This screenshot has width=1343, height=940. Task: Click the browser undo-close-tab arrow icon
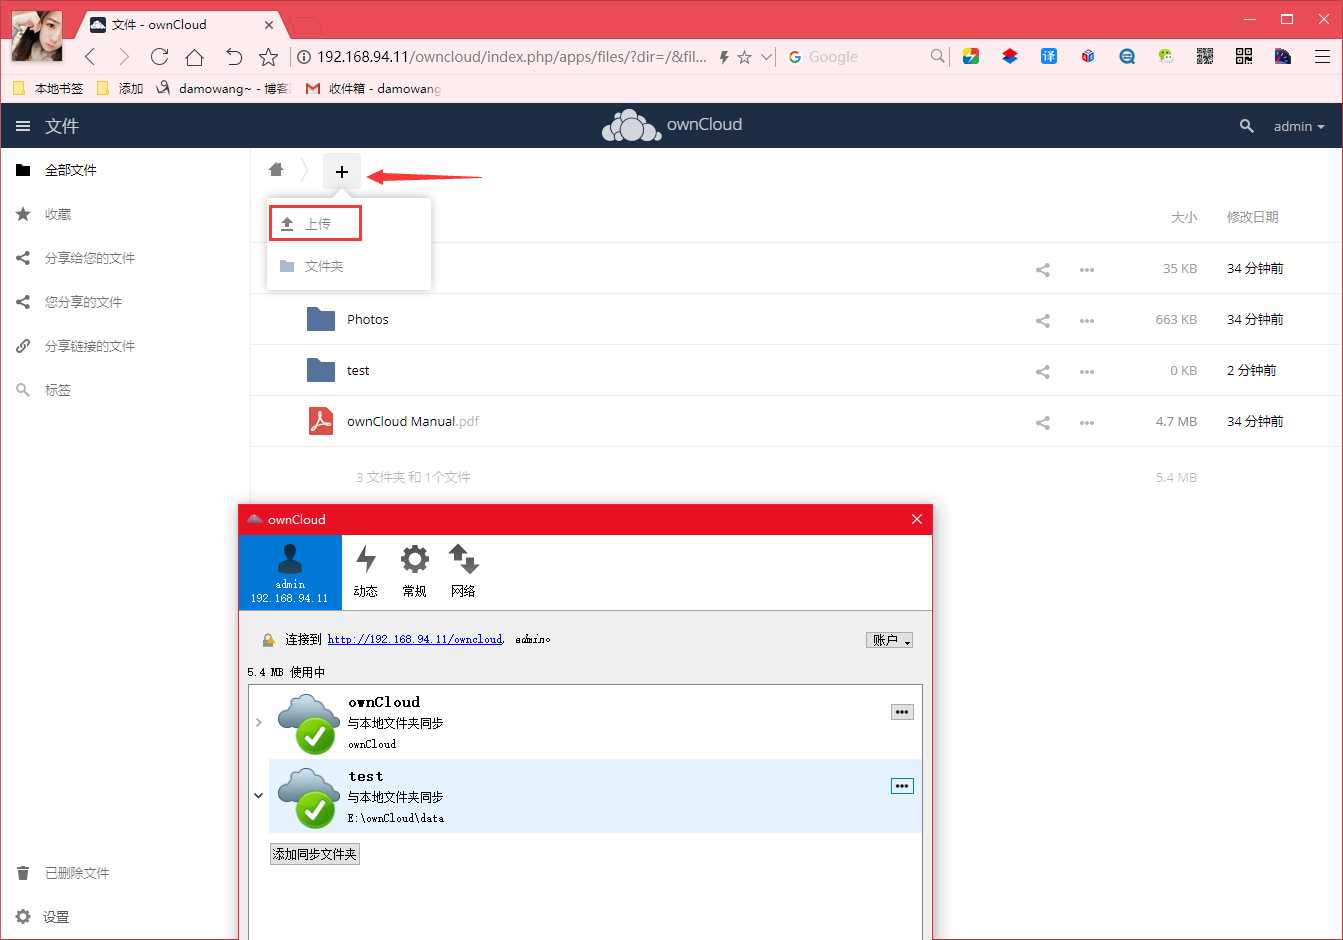(233, 57)
